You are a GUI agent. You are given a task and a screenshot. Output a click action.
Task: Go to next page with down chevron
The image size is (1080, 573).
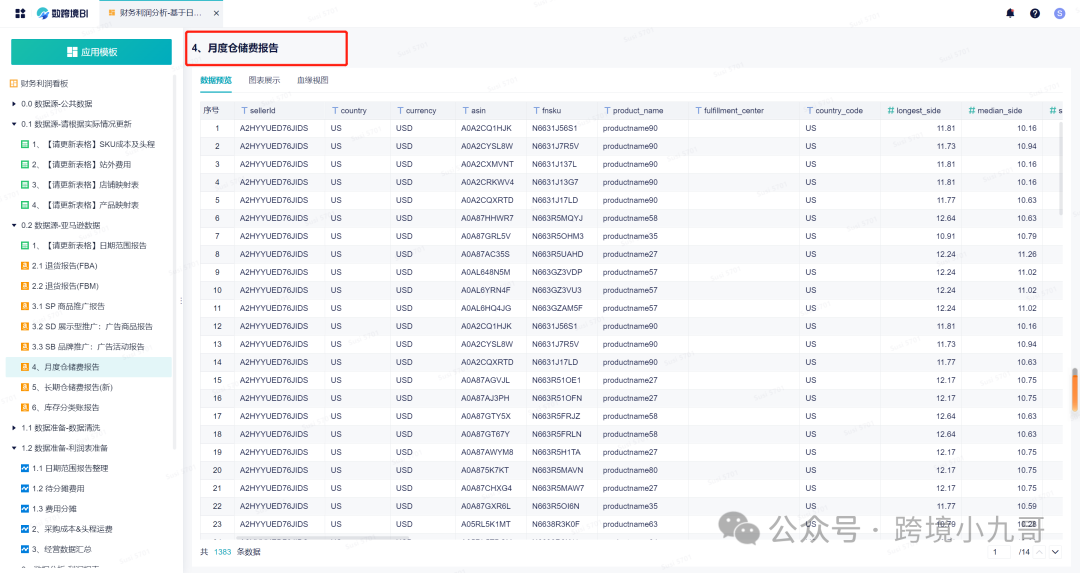click(1056, 552)
